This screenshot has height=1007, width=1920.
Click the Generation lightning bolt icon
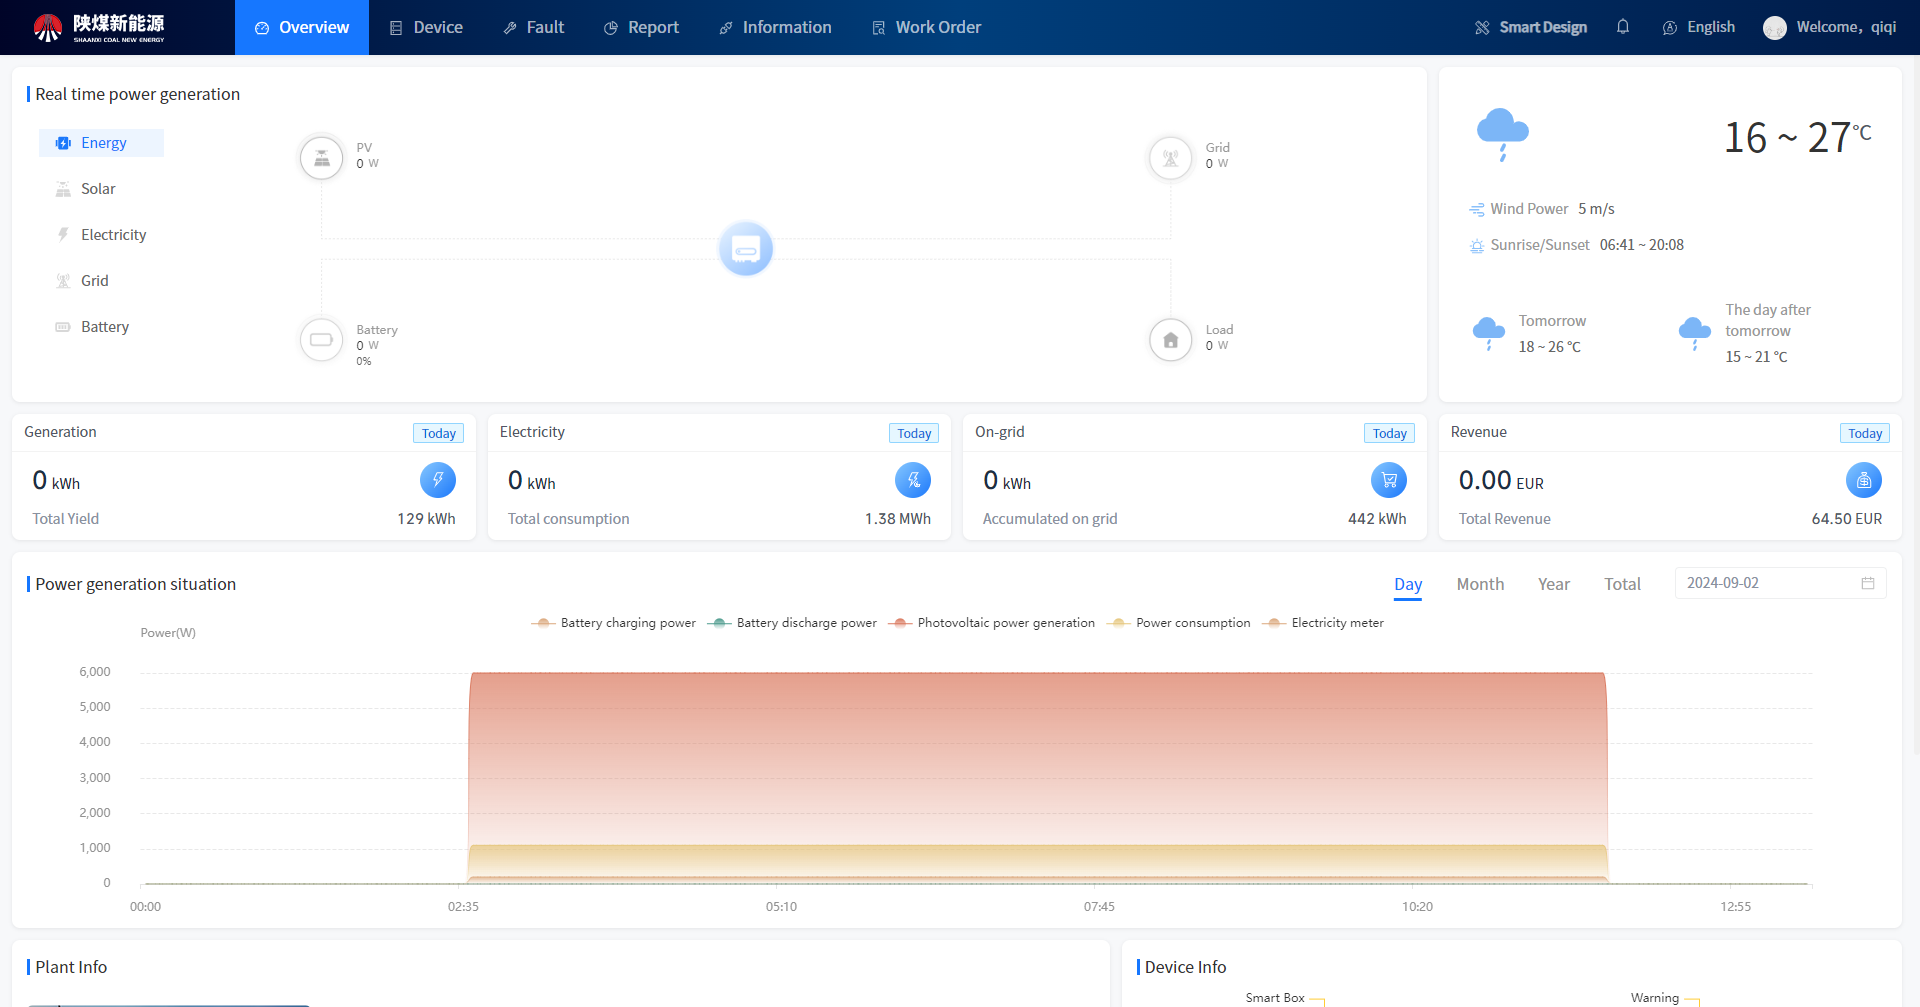coord(437,480)
